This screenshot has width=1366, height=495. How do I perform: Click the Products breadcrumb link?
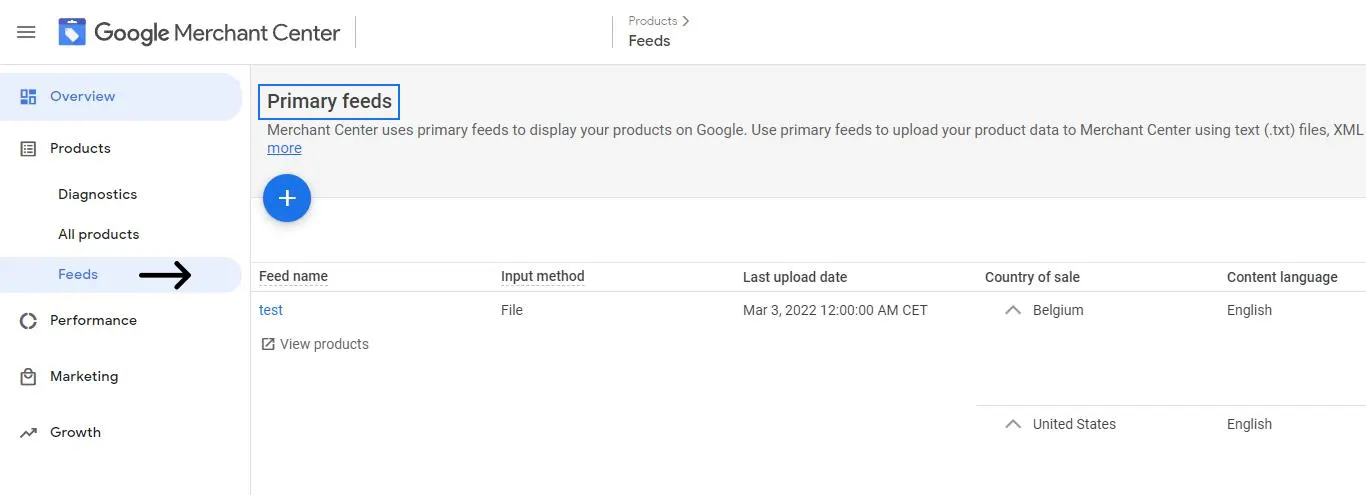tap(653, 21)
